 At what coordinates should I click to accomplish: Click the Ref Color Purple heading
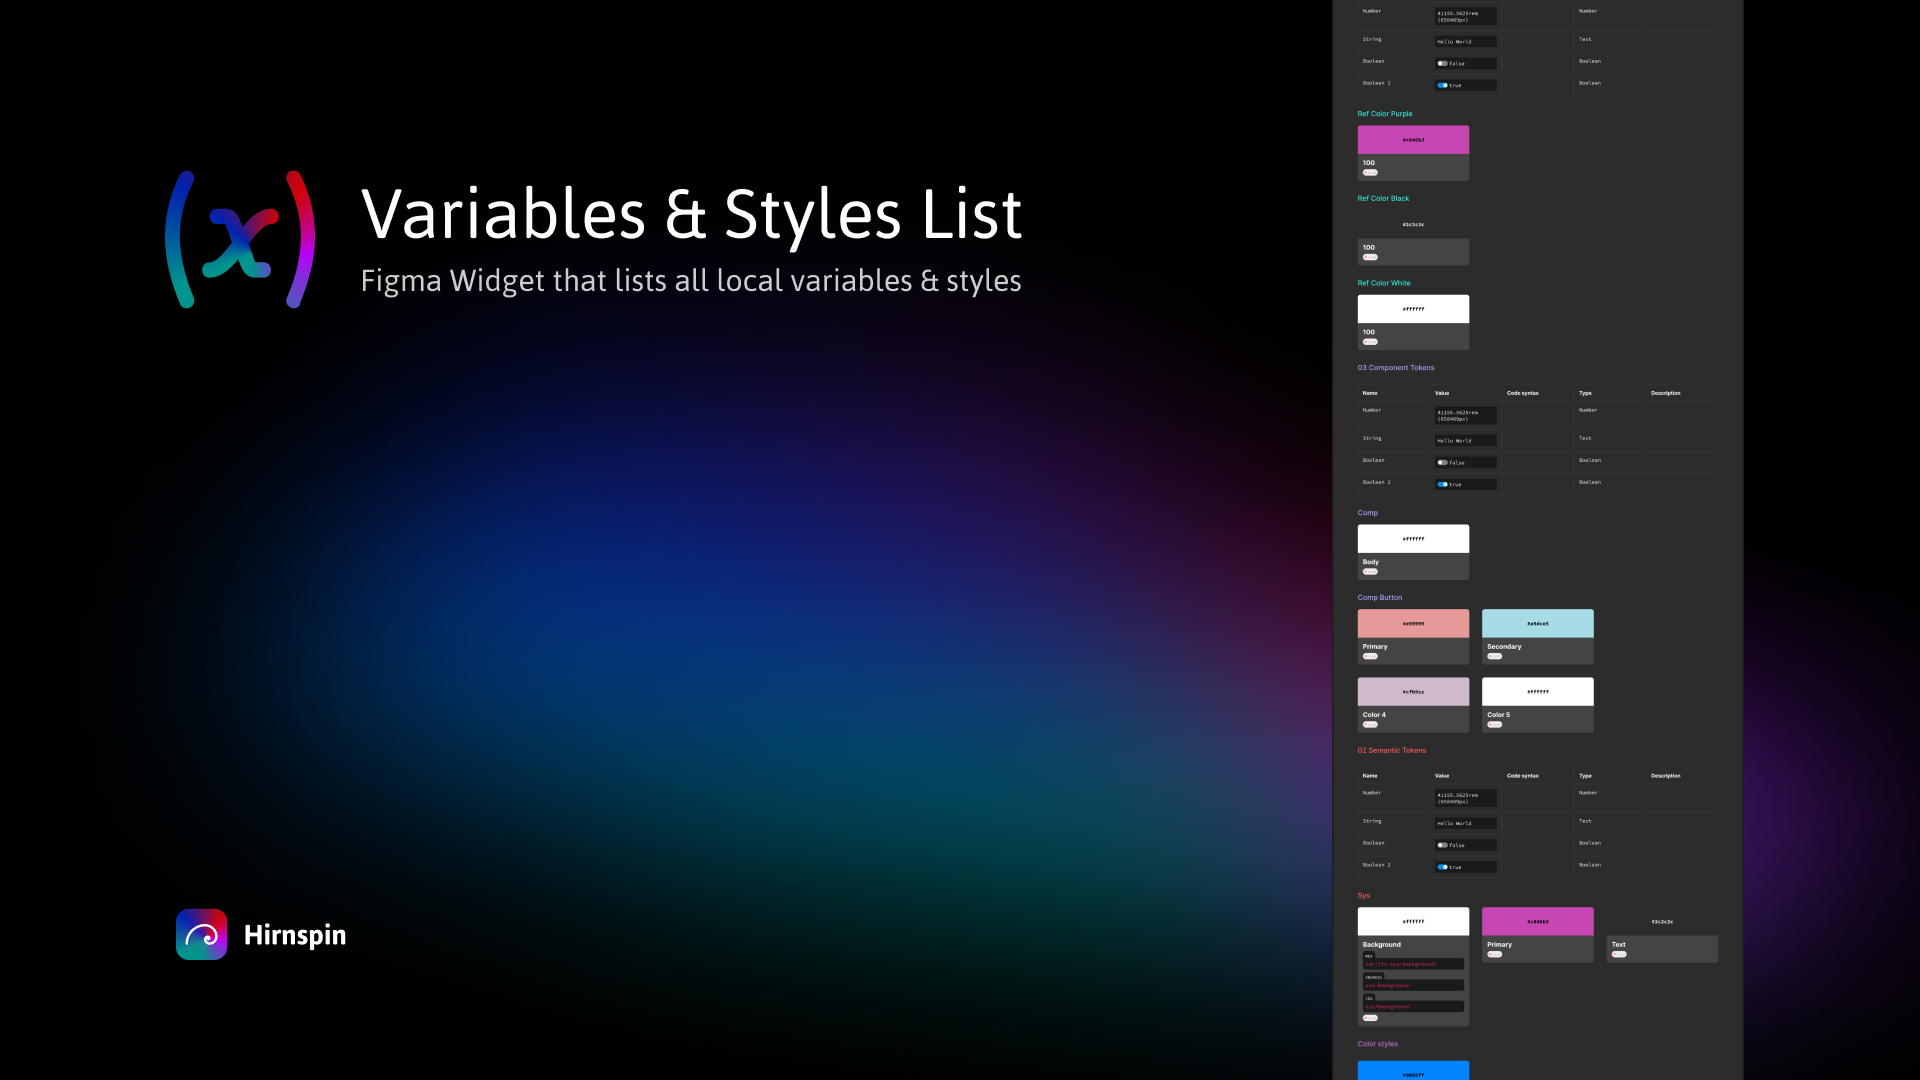point(1385,114)
